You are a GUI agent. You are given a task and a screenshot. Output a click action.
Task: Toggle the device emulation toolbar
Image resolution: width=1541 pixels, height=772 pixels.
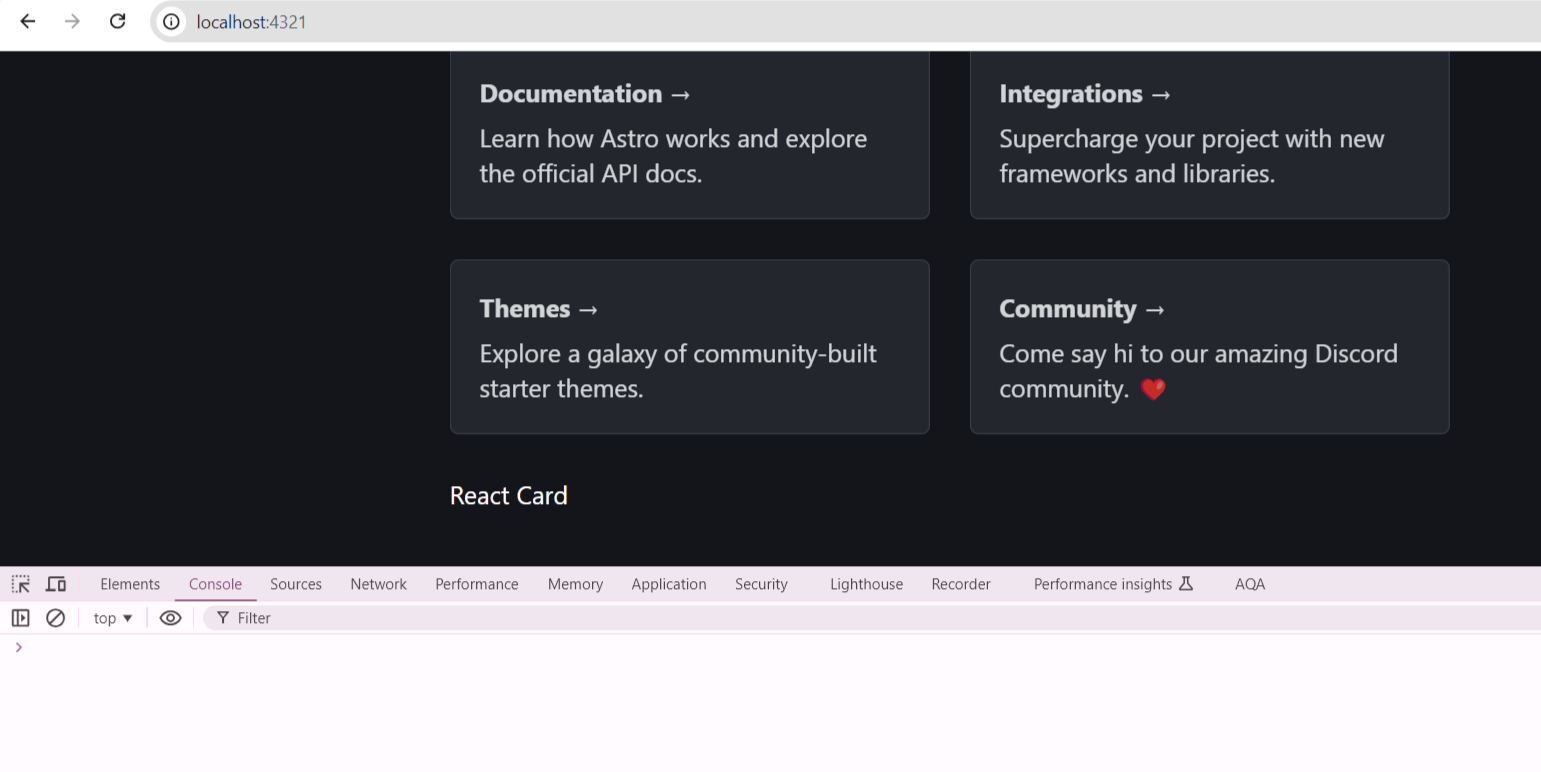pos(55,583)
